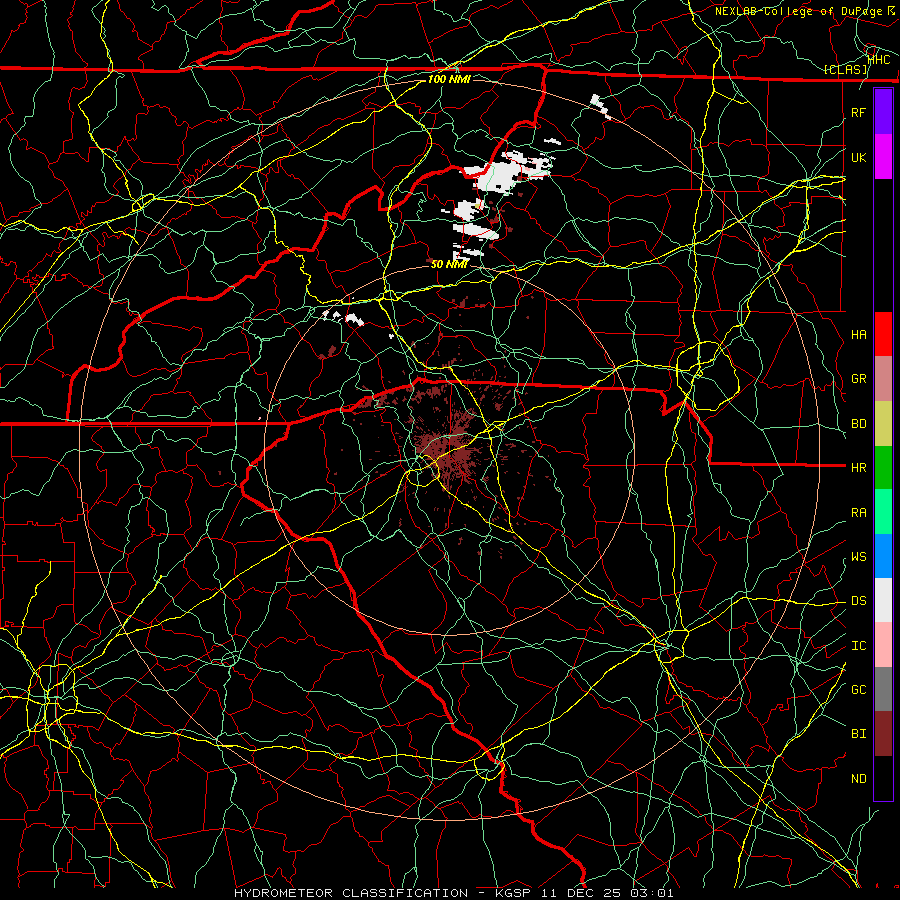The image size is (900, 900).
Task: Click the WS legend label
Action: [859, 557]
